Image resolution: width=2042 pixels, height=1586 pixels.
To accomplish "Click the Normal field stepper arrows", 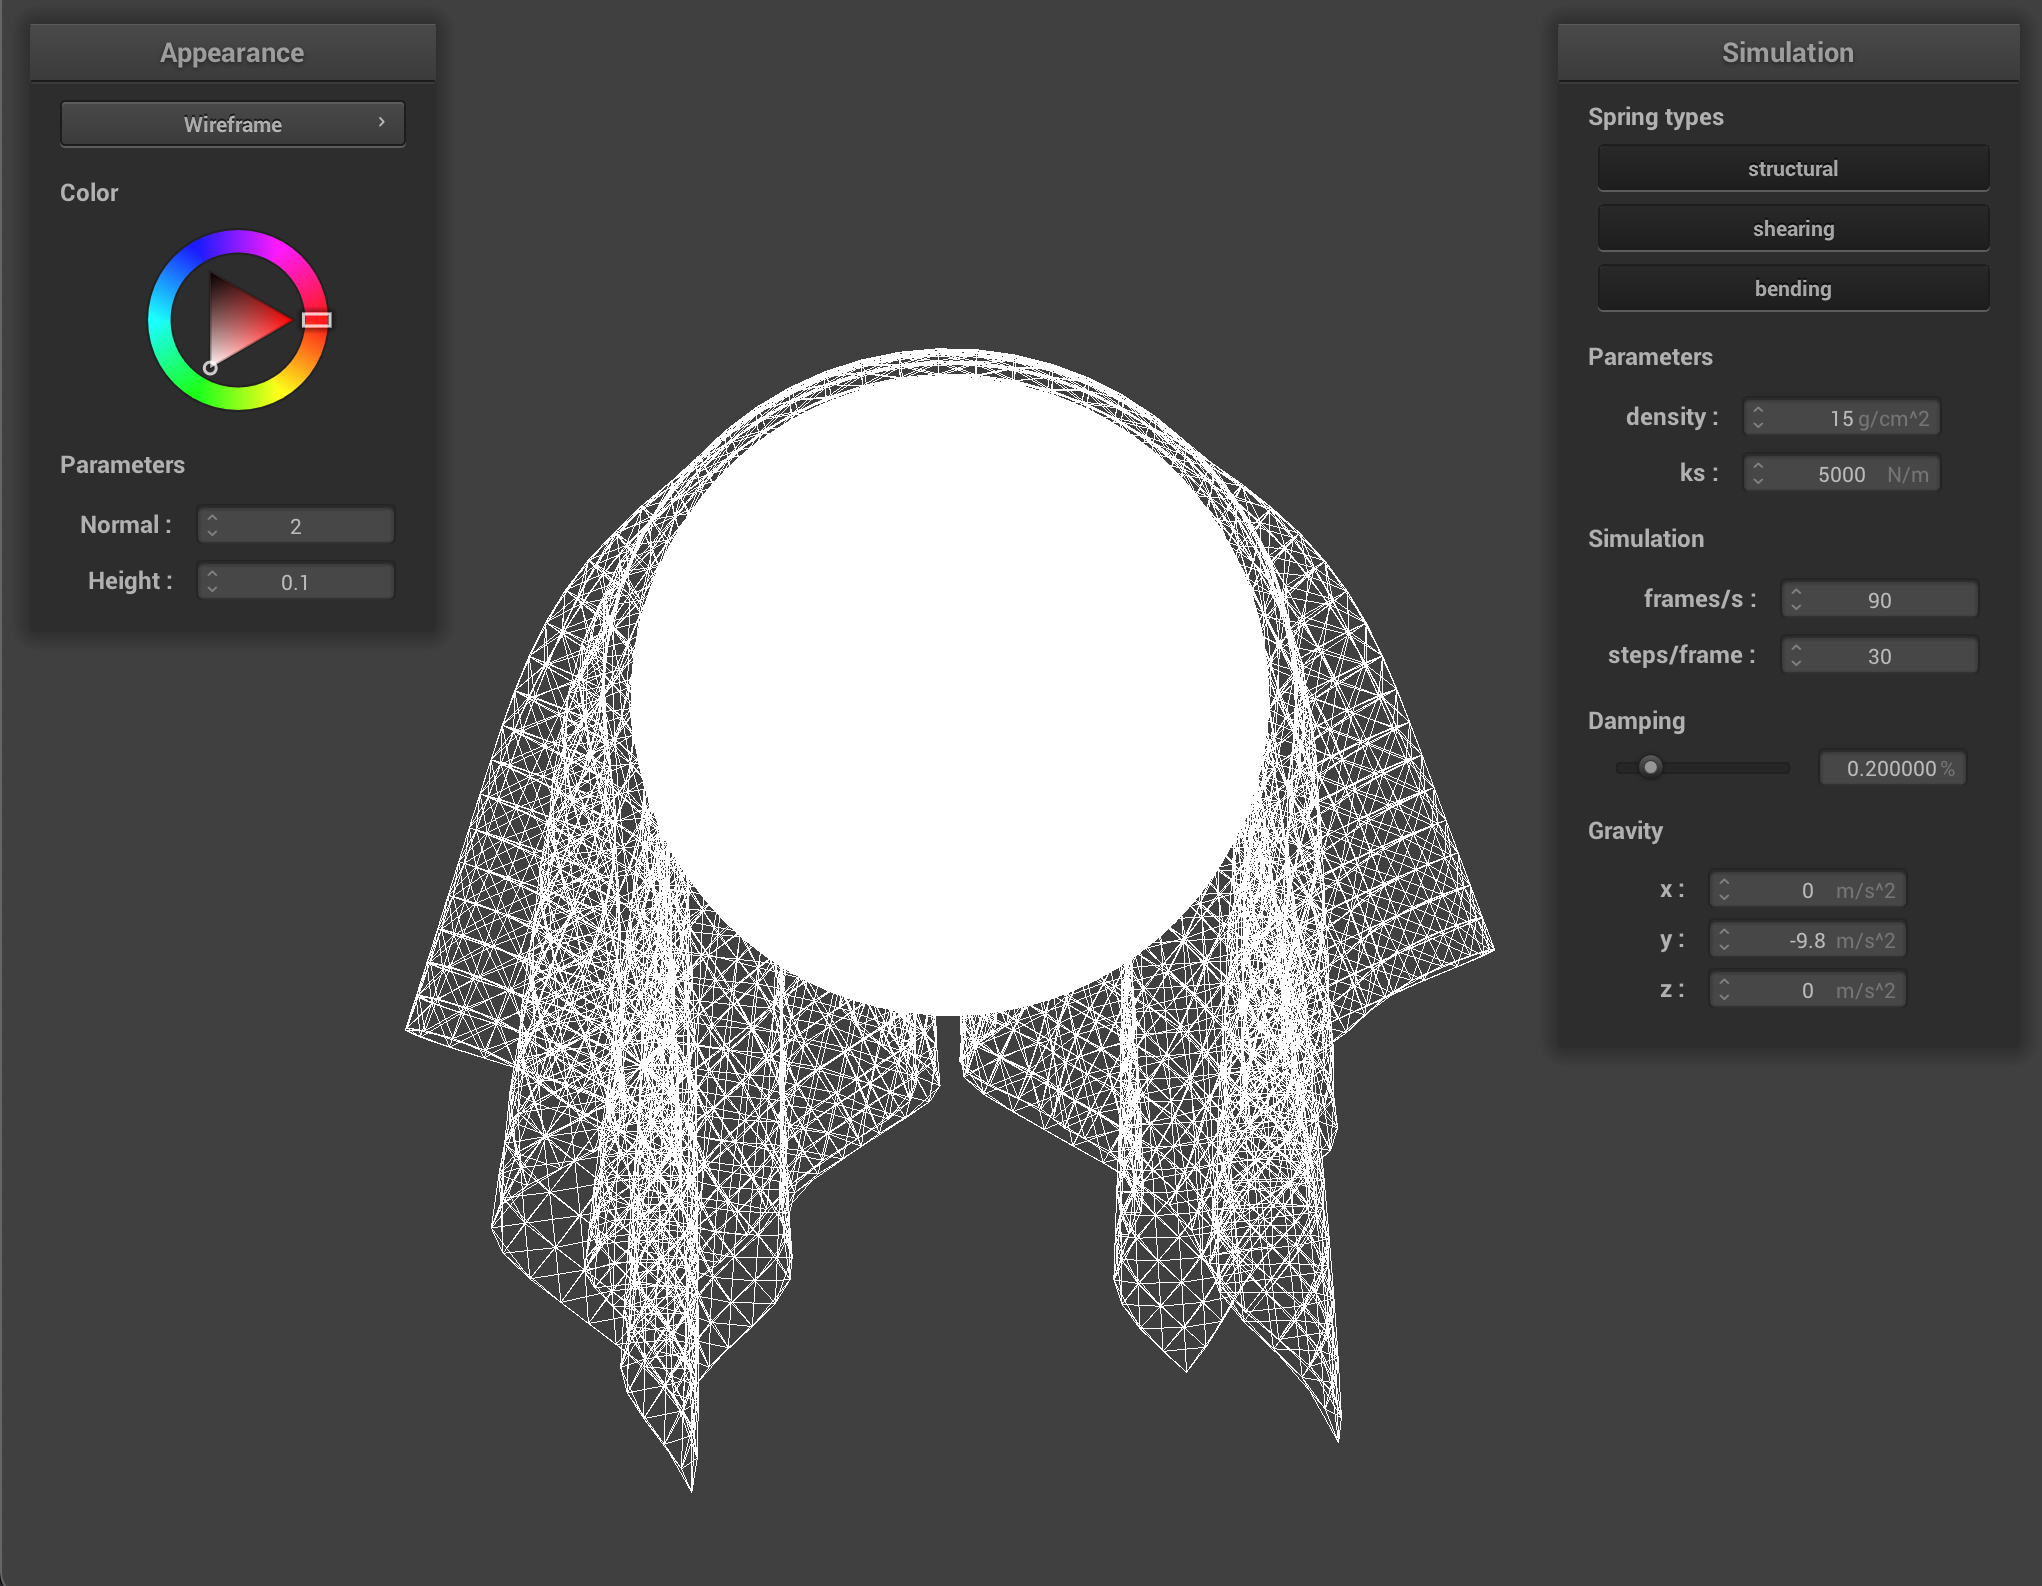I will (x=212, y=525).
